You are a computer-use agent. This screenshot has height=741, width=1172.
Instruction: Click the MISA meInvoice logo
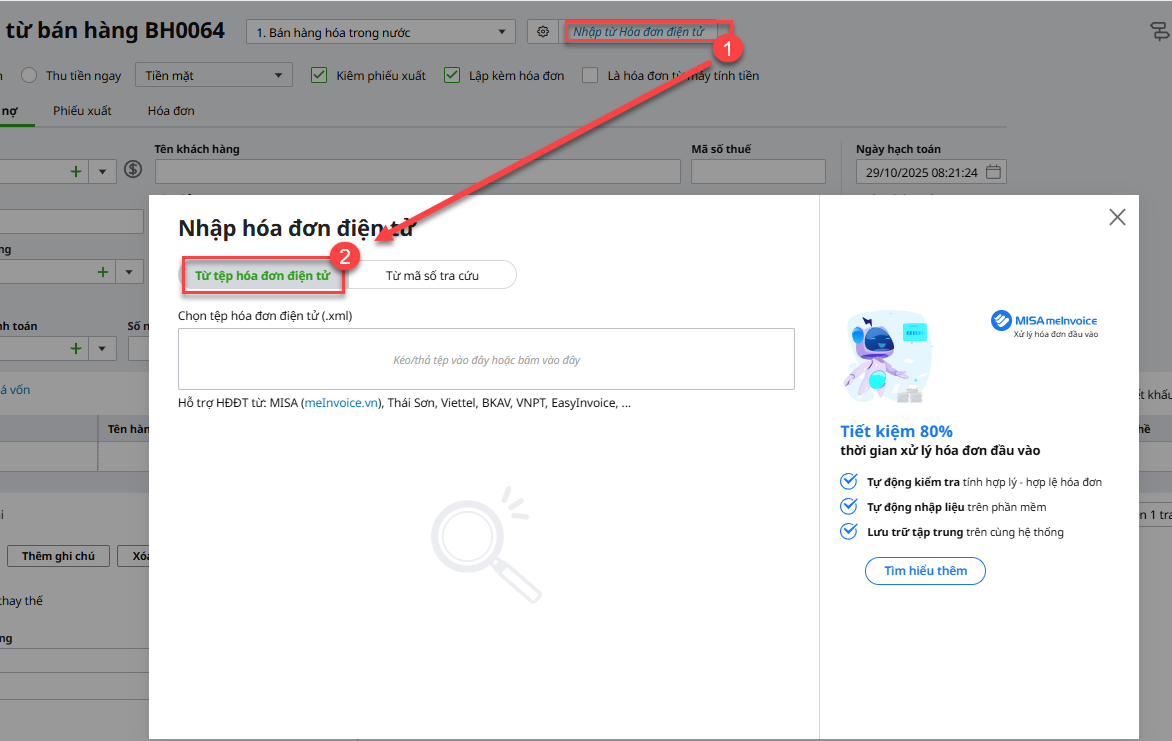[x=1044, y=320]
